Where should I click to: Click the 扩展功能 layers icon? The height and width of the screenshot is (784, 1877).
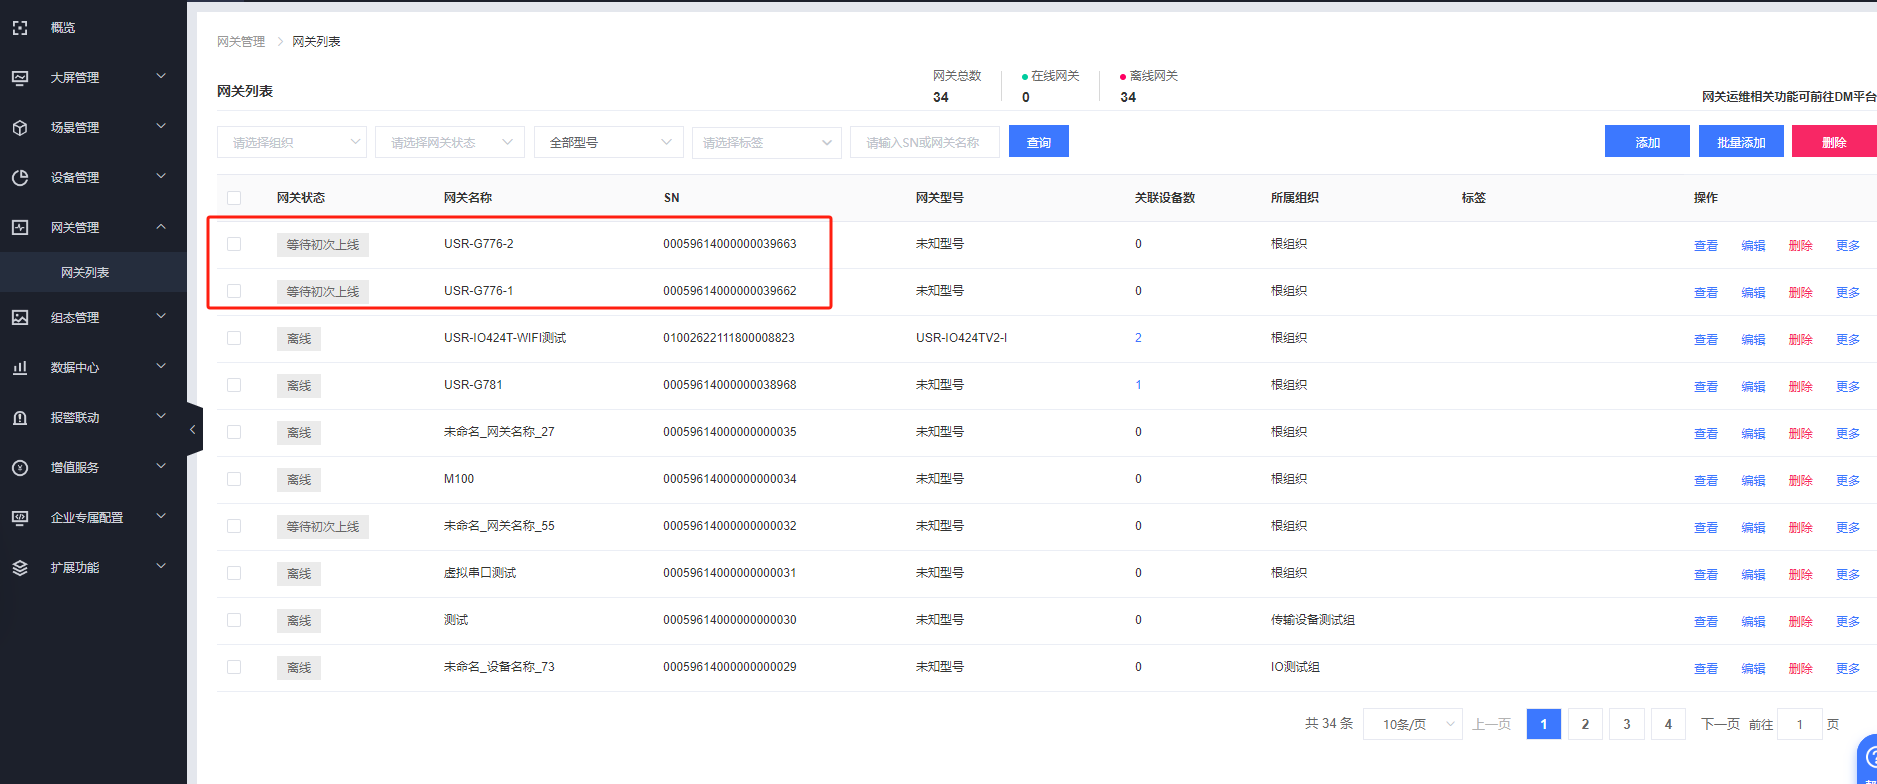(20, 568)
